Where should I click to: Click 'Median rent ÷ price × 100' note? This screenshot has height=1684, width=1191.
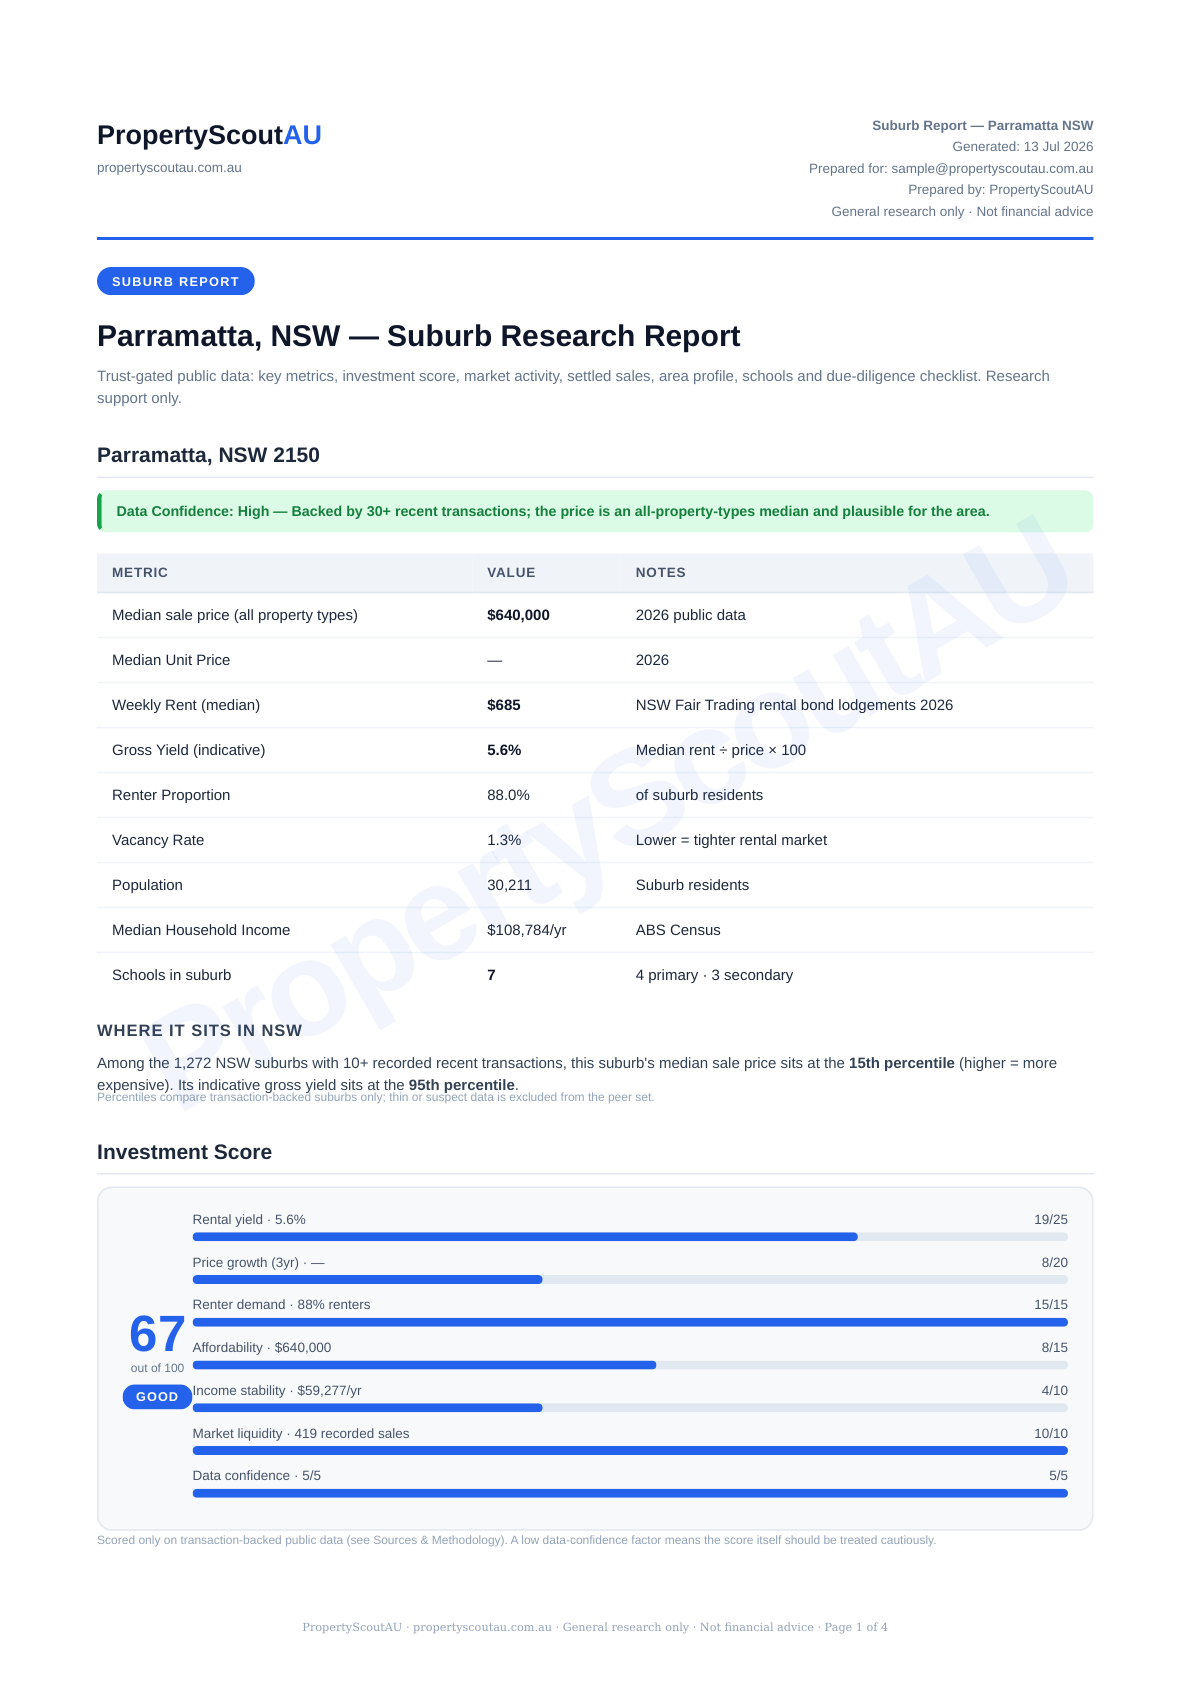point(721,750)
